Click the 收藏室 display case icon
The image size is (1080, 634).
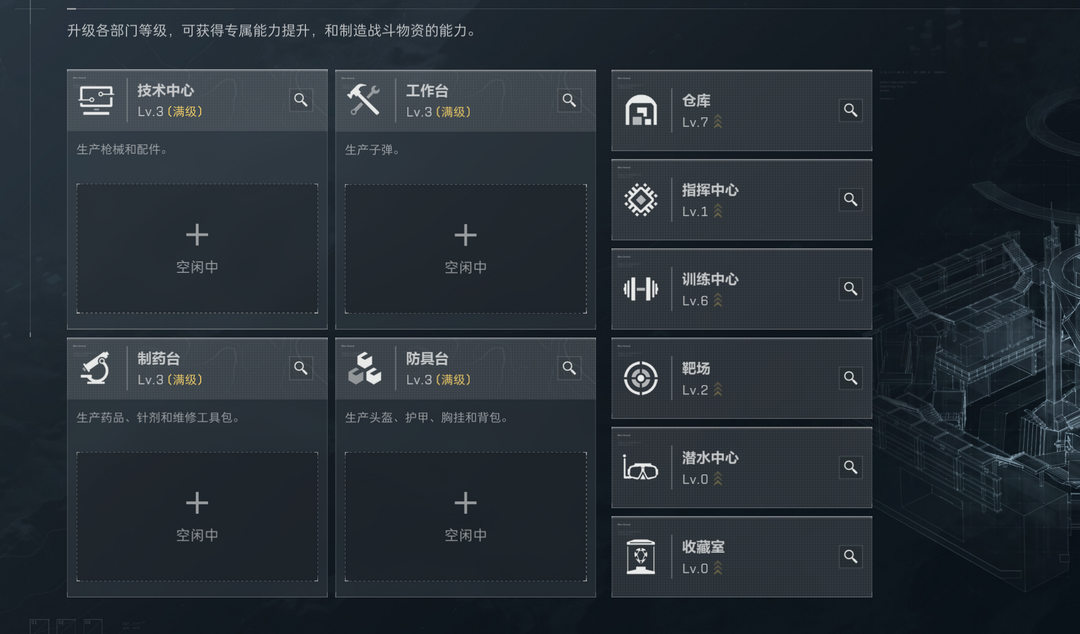pos(641,557)
